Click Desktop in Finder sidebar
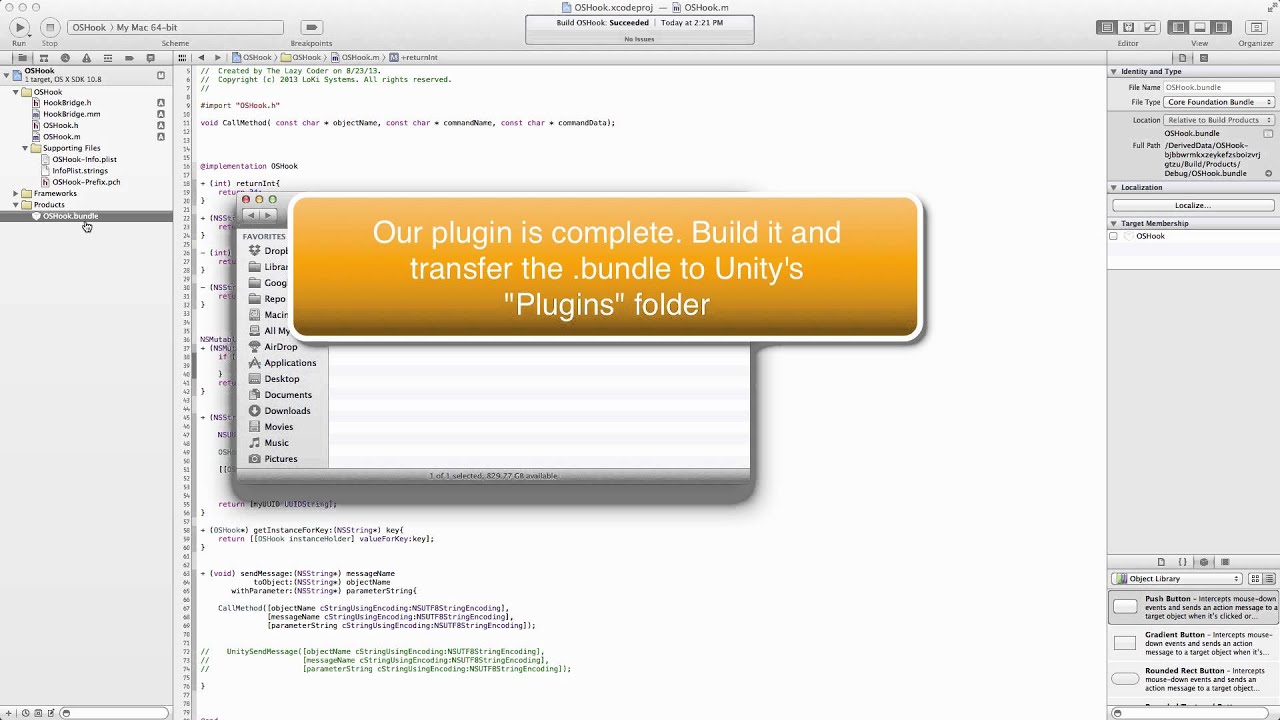The image size is (1280, 720). (x=275, y=379)
